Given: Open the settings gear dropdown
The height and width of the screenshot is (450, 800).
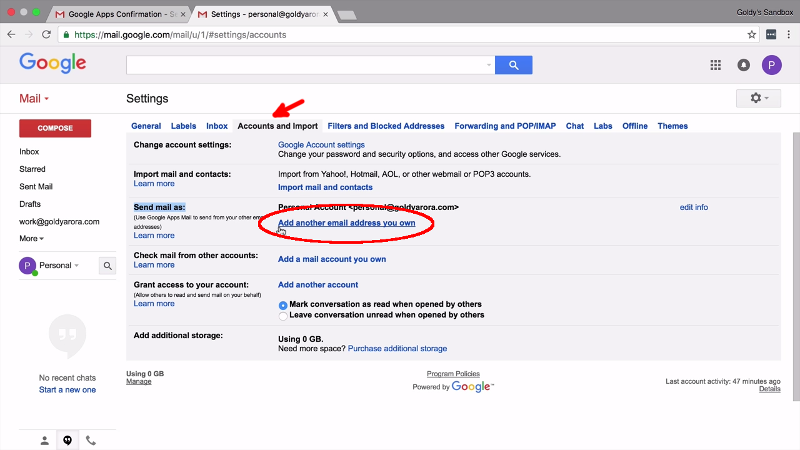Looking at the screenshot, I should [758, 98].
